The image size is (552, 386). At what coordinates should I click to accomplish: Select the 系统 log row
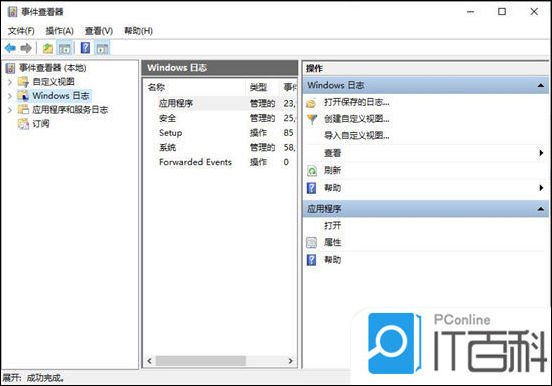[x=221, y=147]
